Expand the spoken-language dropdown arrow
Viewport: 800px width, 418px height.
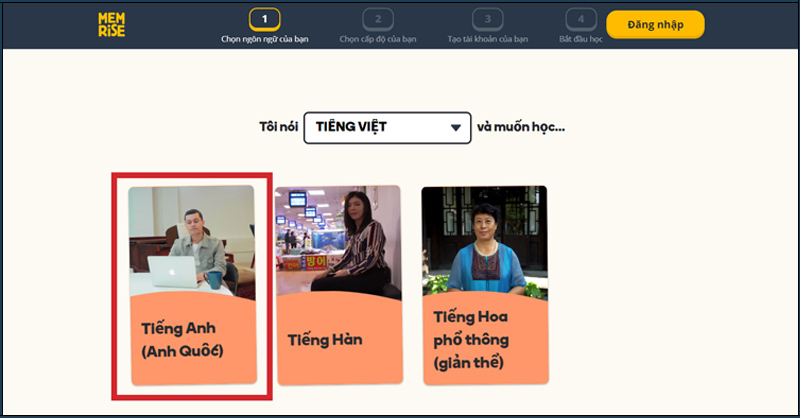(456, 128)
